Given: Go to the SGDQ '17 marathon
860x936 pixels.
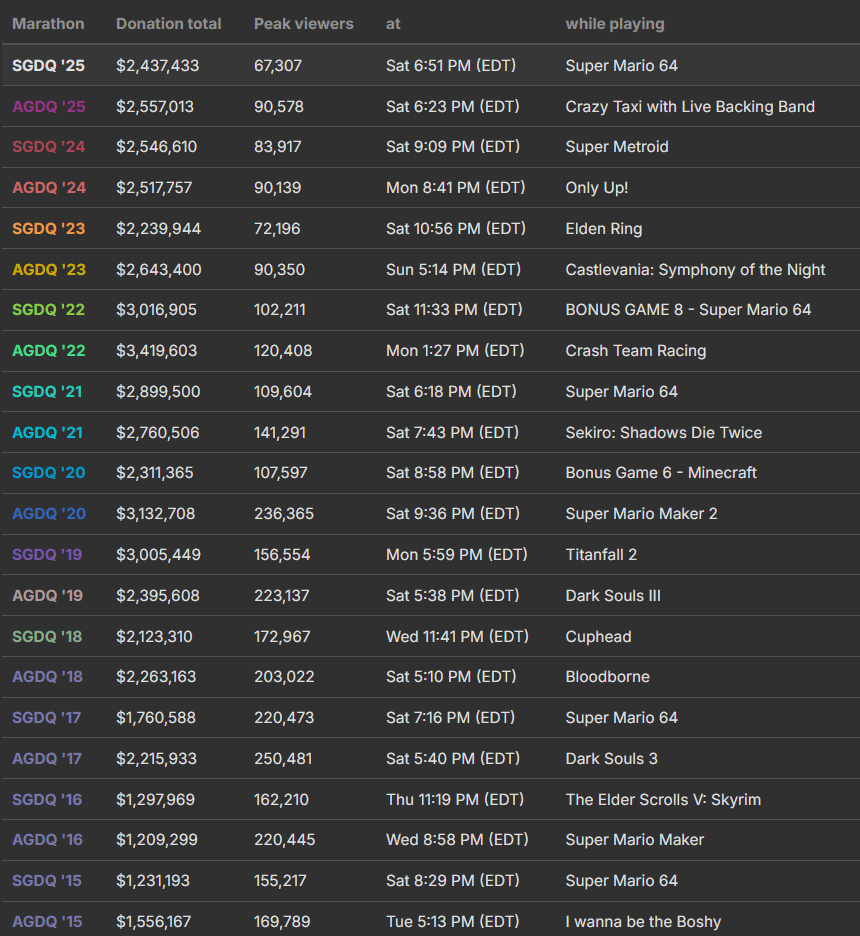Looking at the screenshot, I should click(x=47, y=718).
